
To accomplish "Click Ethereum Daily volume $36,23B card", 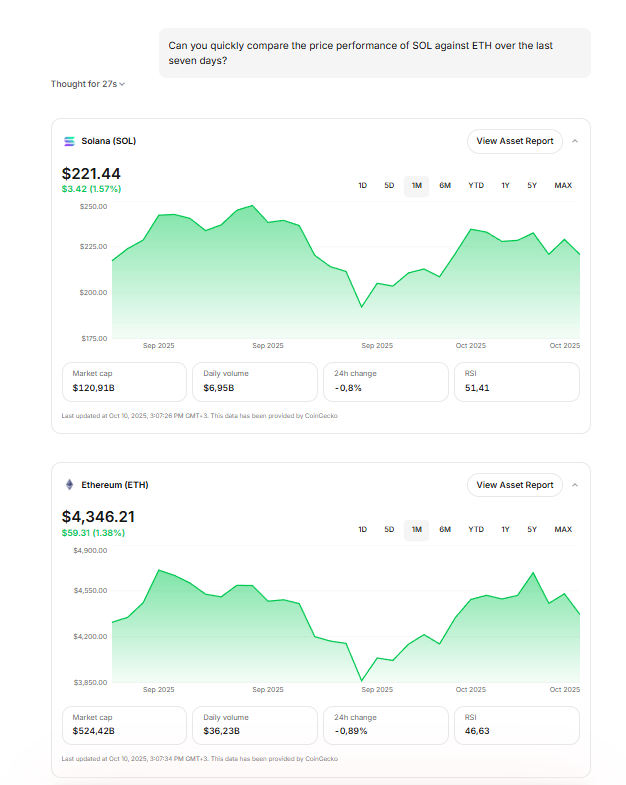I will [255, 725].
